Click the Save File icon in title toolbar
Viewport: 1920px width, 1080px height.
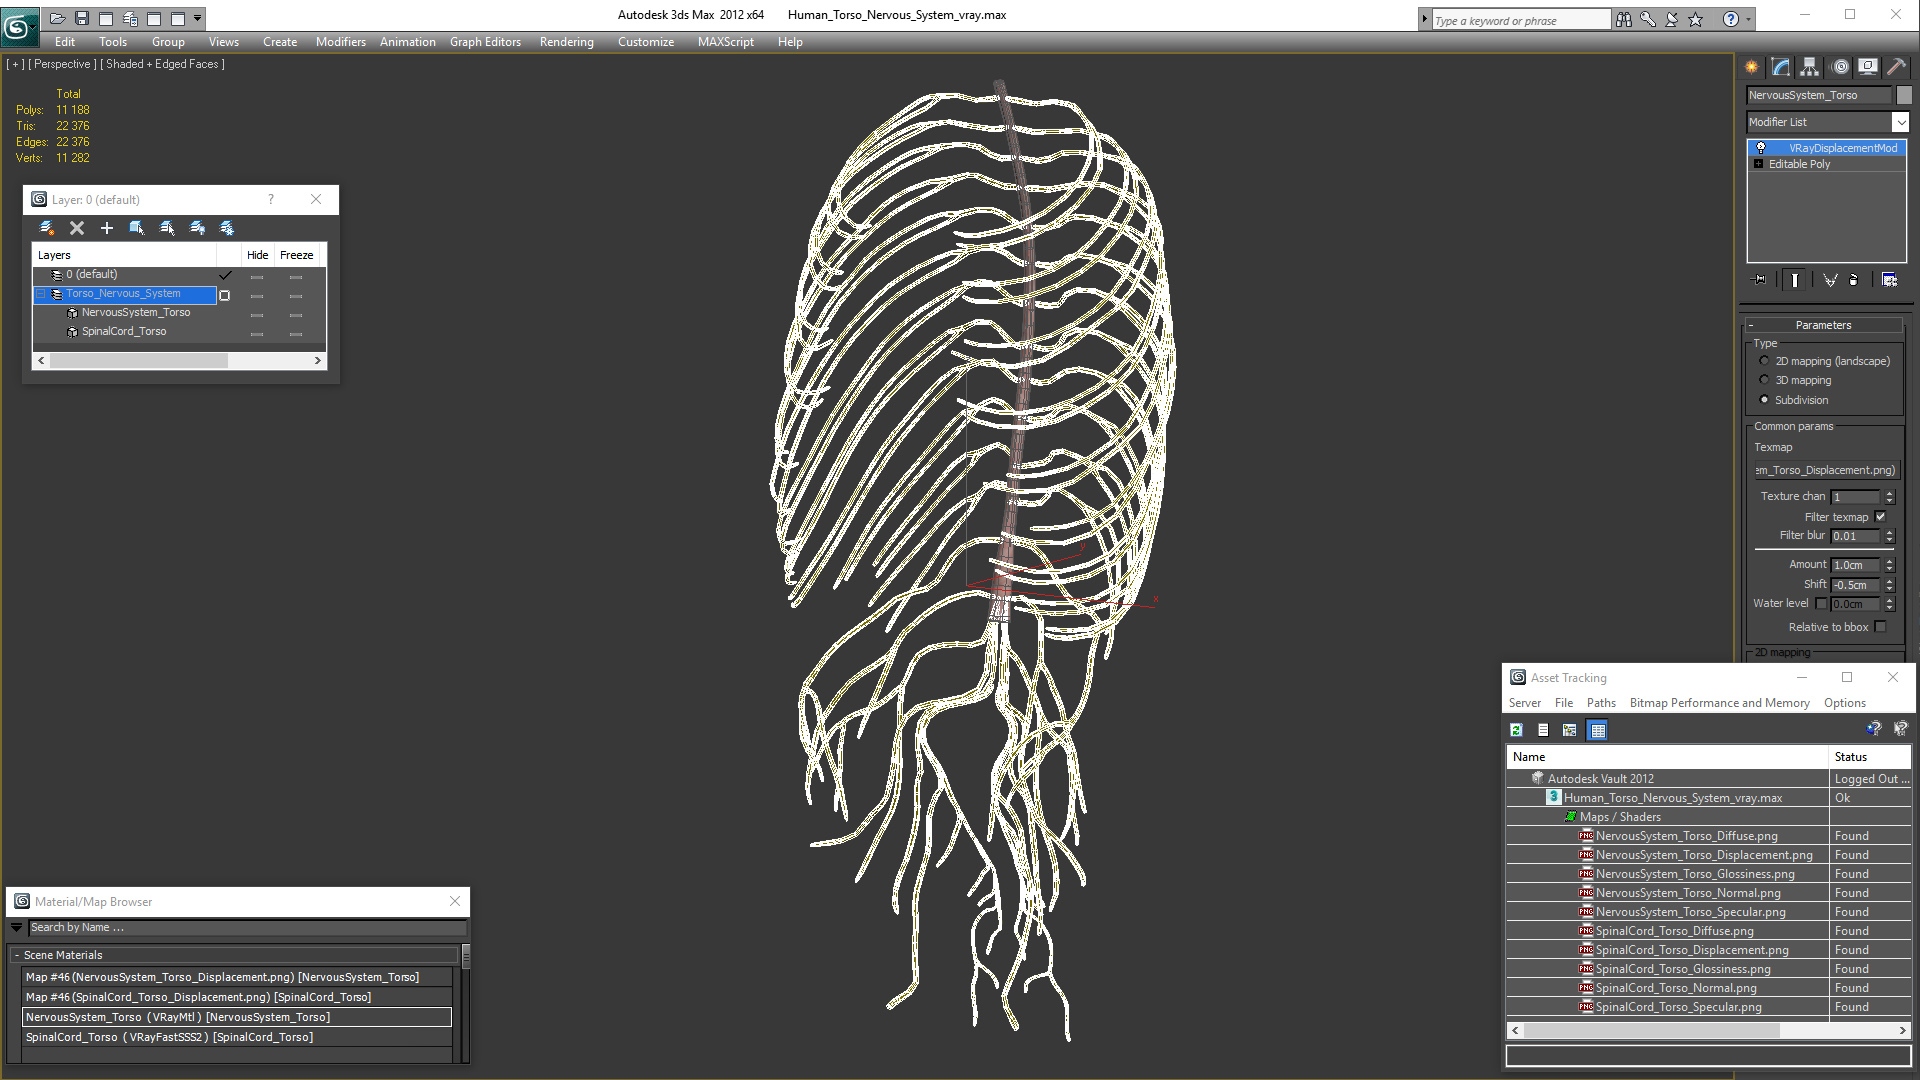[x=82, y=18]
